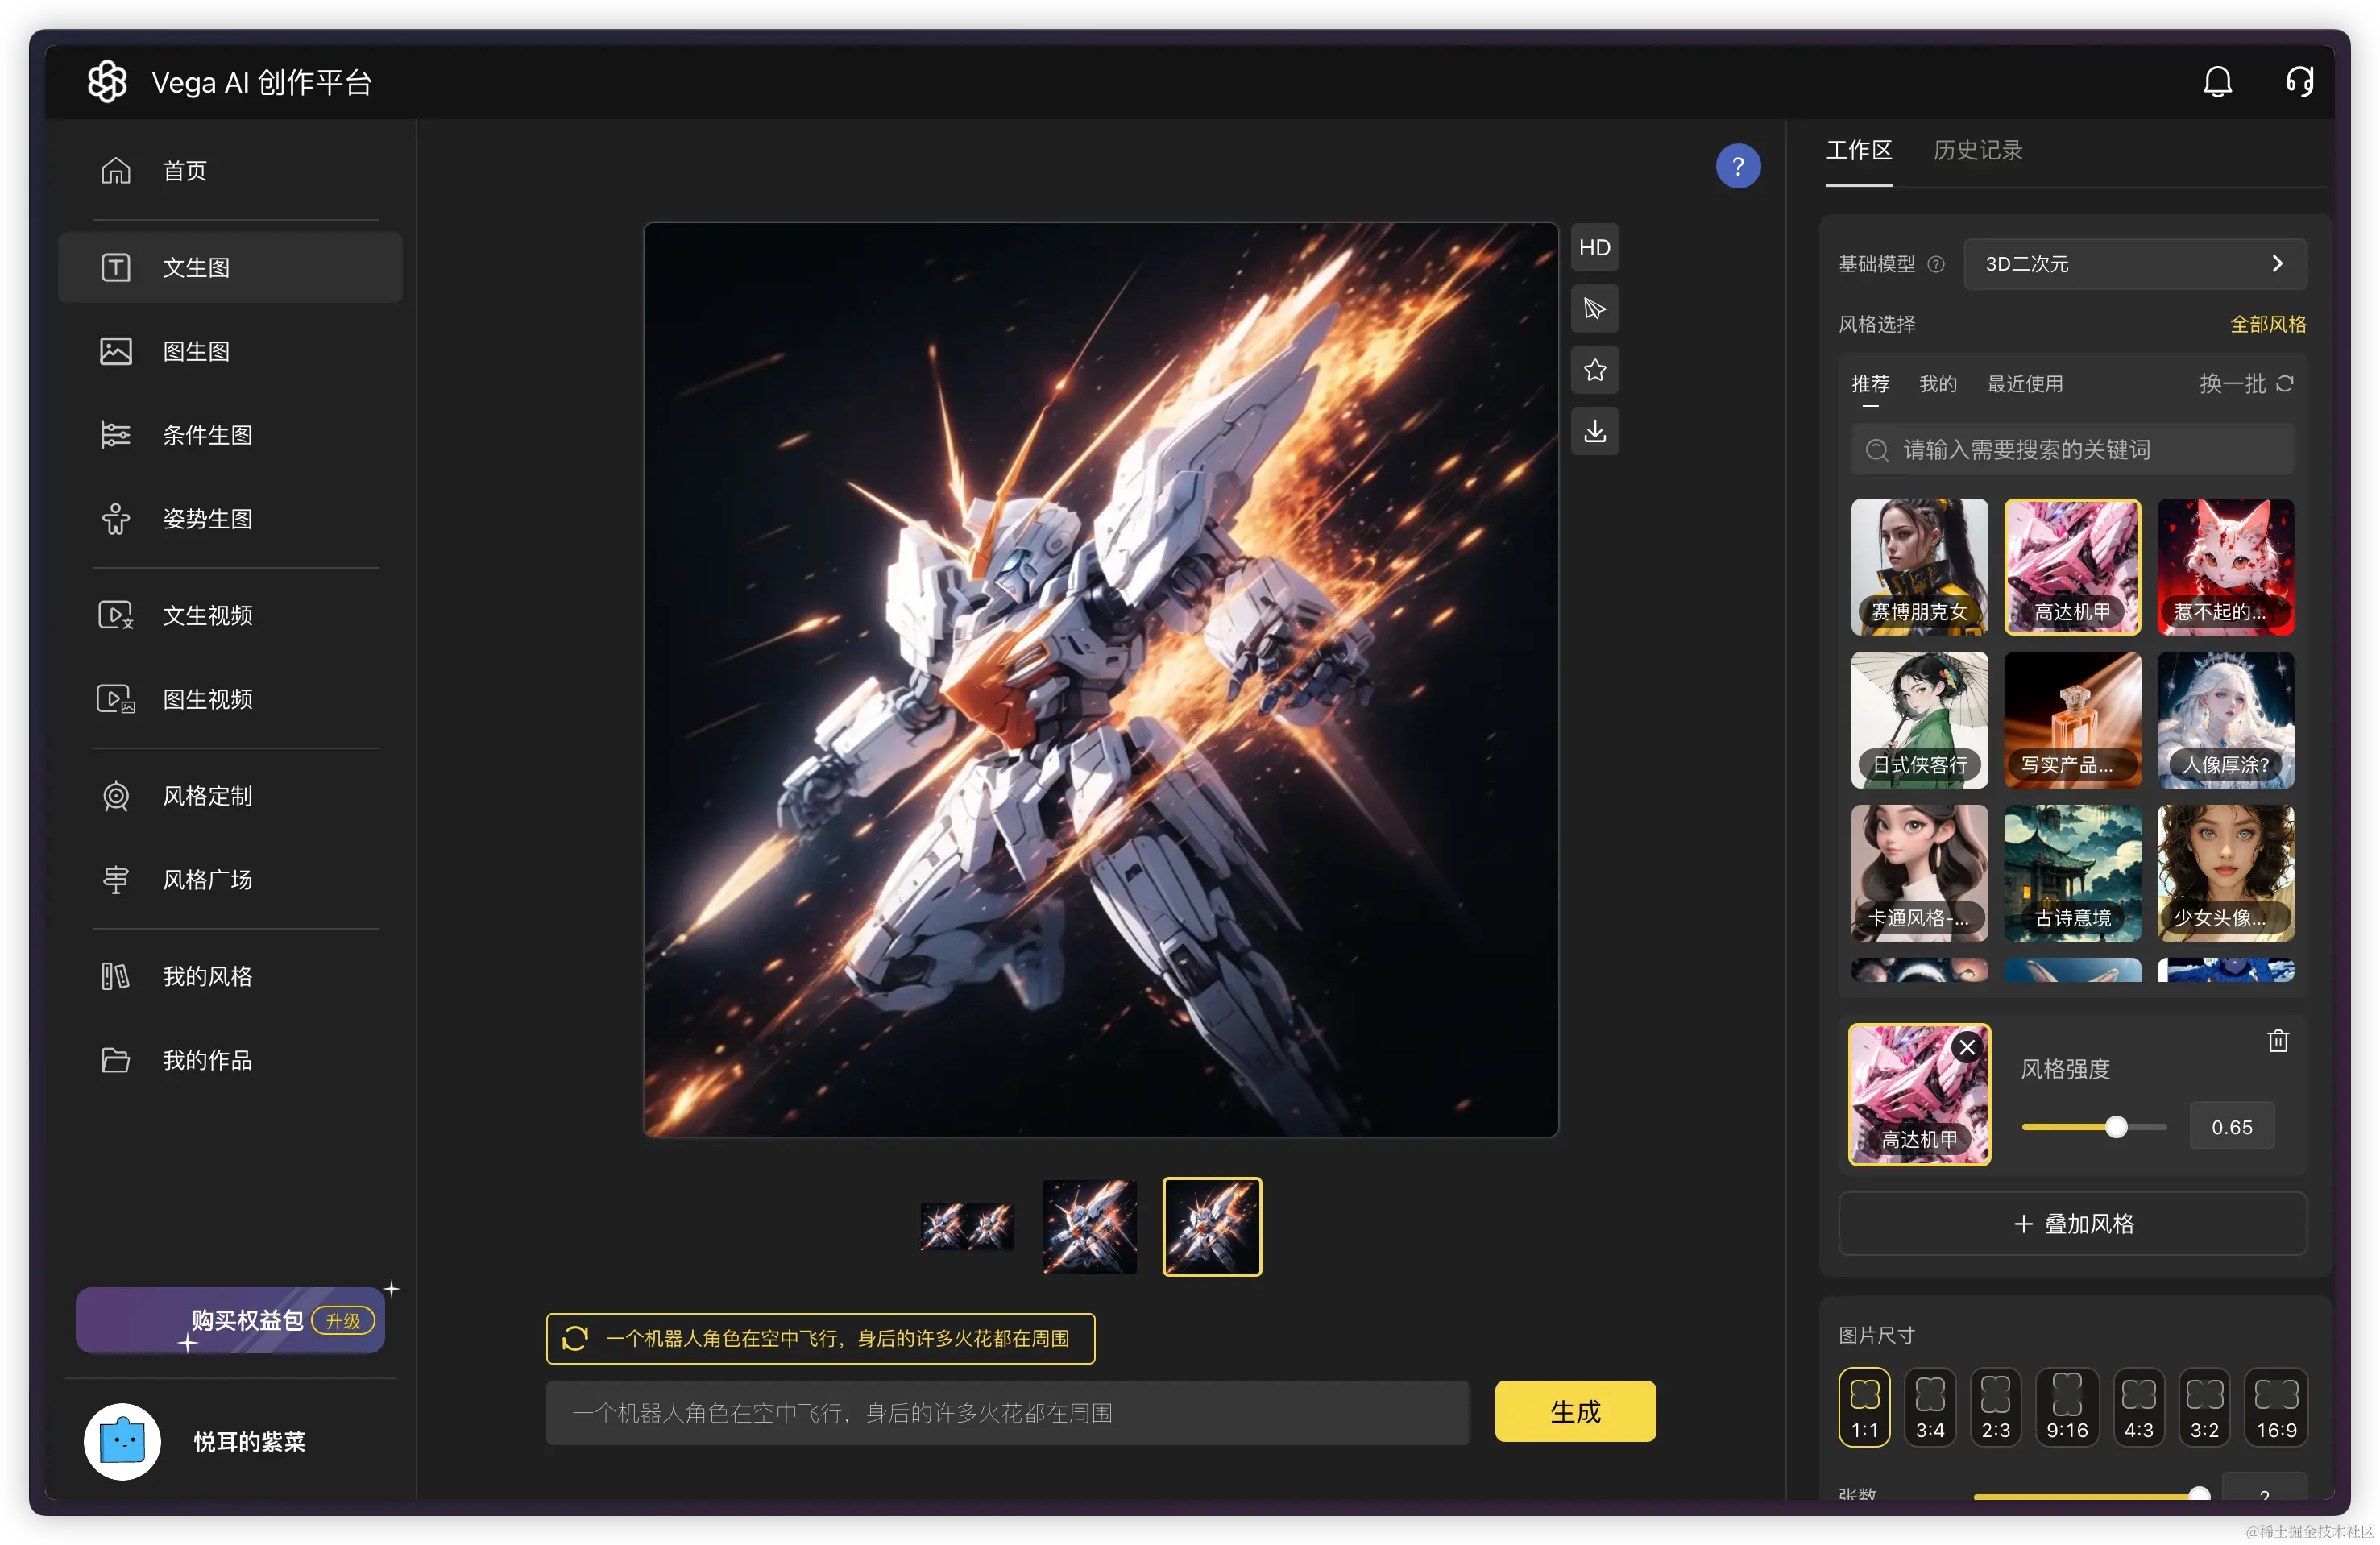Delete stacked style with trash icon
The image size is (2380, 1545).
(2277, 1041)
